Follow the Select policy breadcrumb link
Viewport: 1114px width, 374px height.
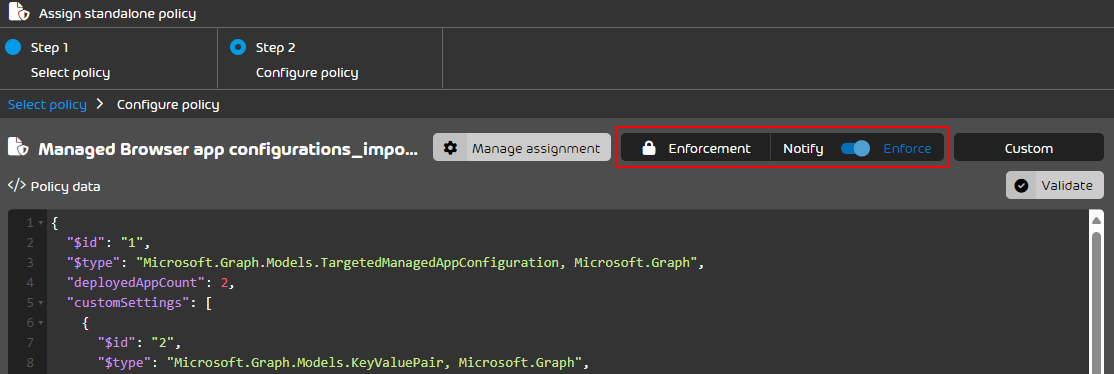[47, 105]
